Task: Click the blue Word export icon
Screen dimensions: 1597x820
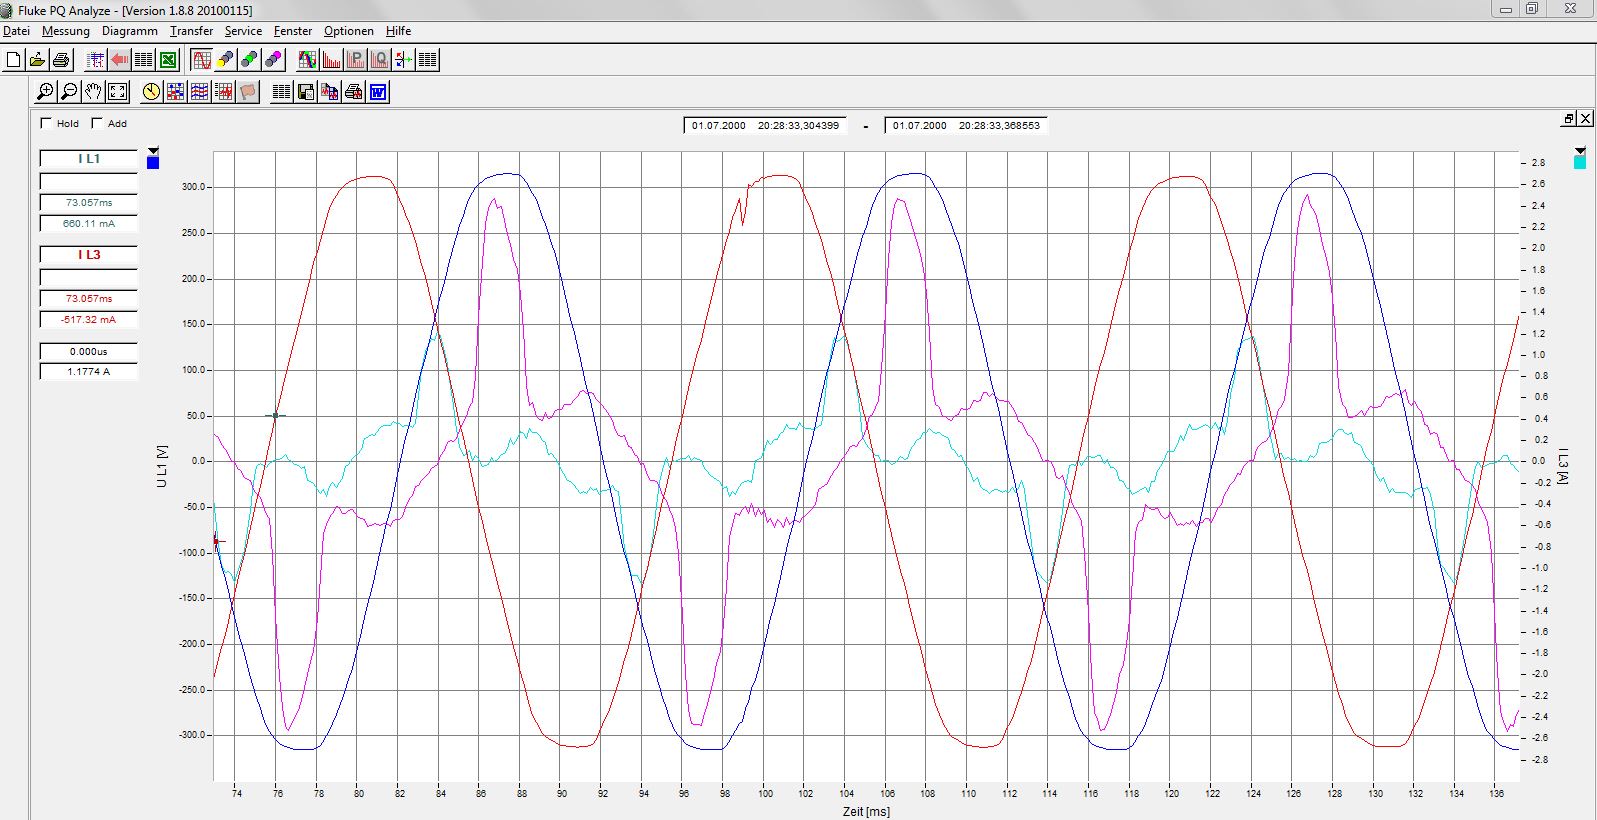Action: pyautogui.click(x=378, y=92)
